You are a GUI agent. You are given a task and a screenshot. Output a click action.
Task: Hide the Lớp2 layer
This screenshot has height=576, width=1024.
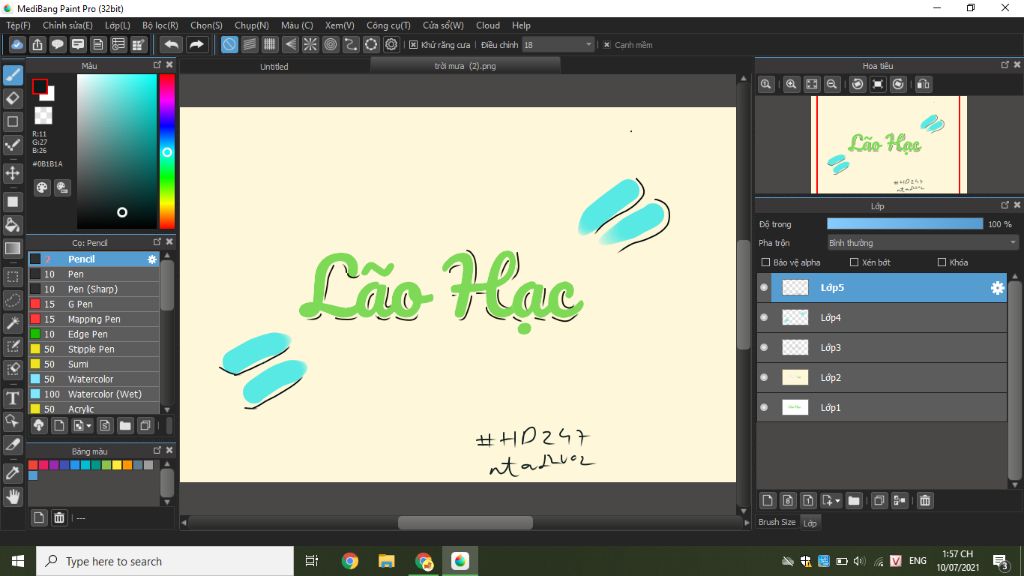[x=763, y=377]
